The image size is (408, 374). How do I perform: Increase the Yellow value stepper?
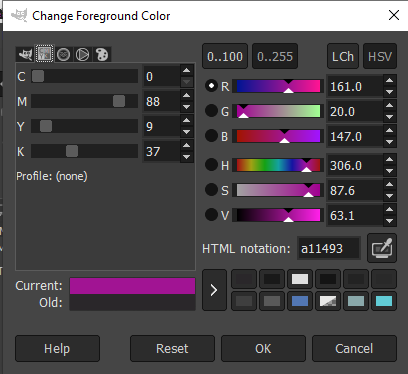point(187,120)
